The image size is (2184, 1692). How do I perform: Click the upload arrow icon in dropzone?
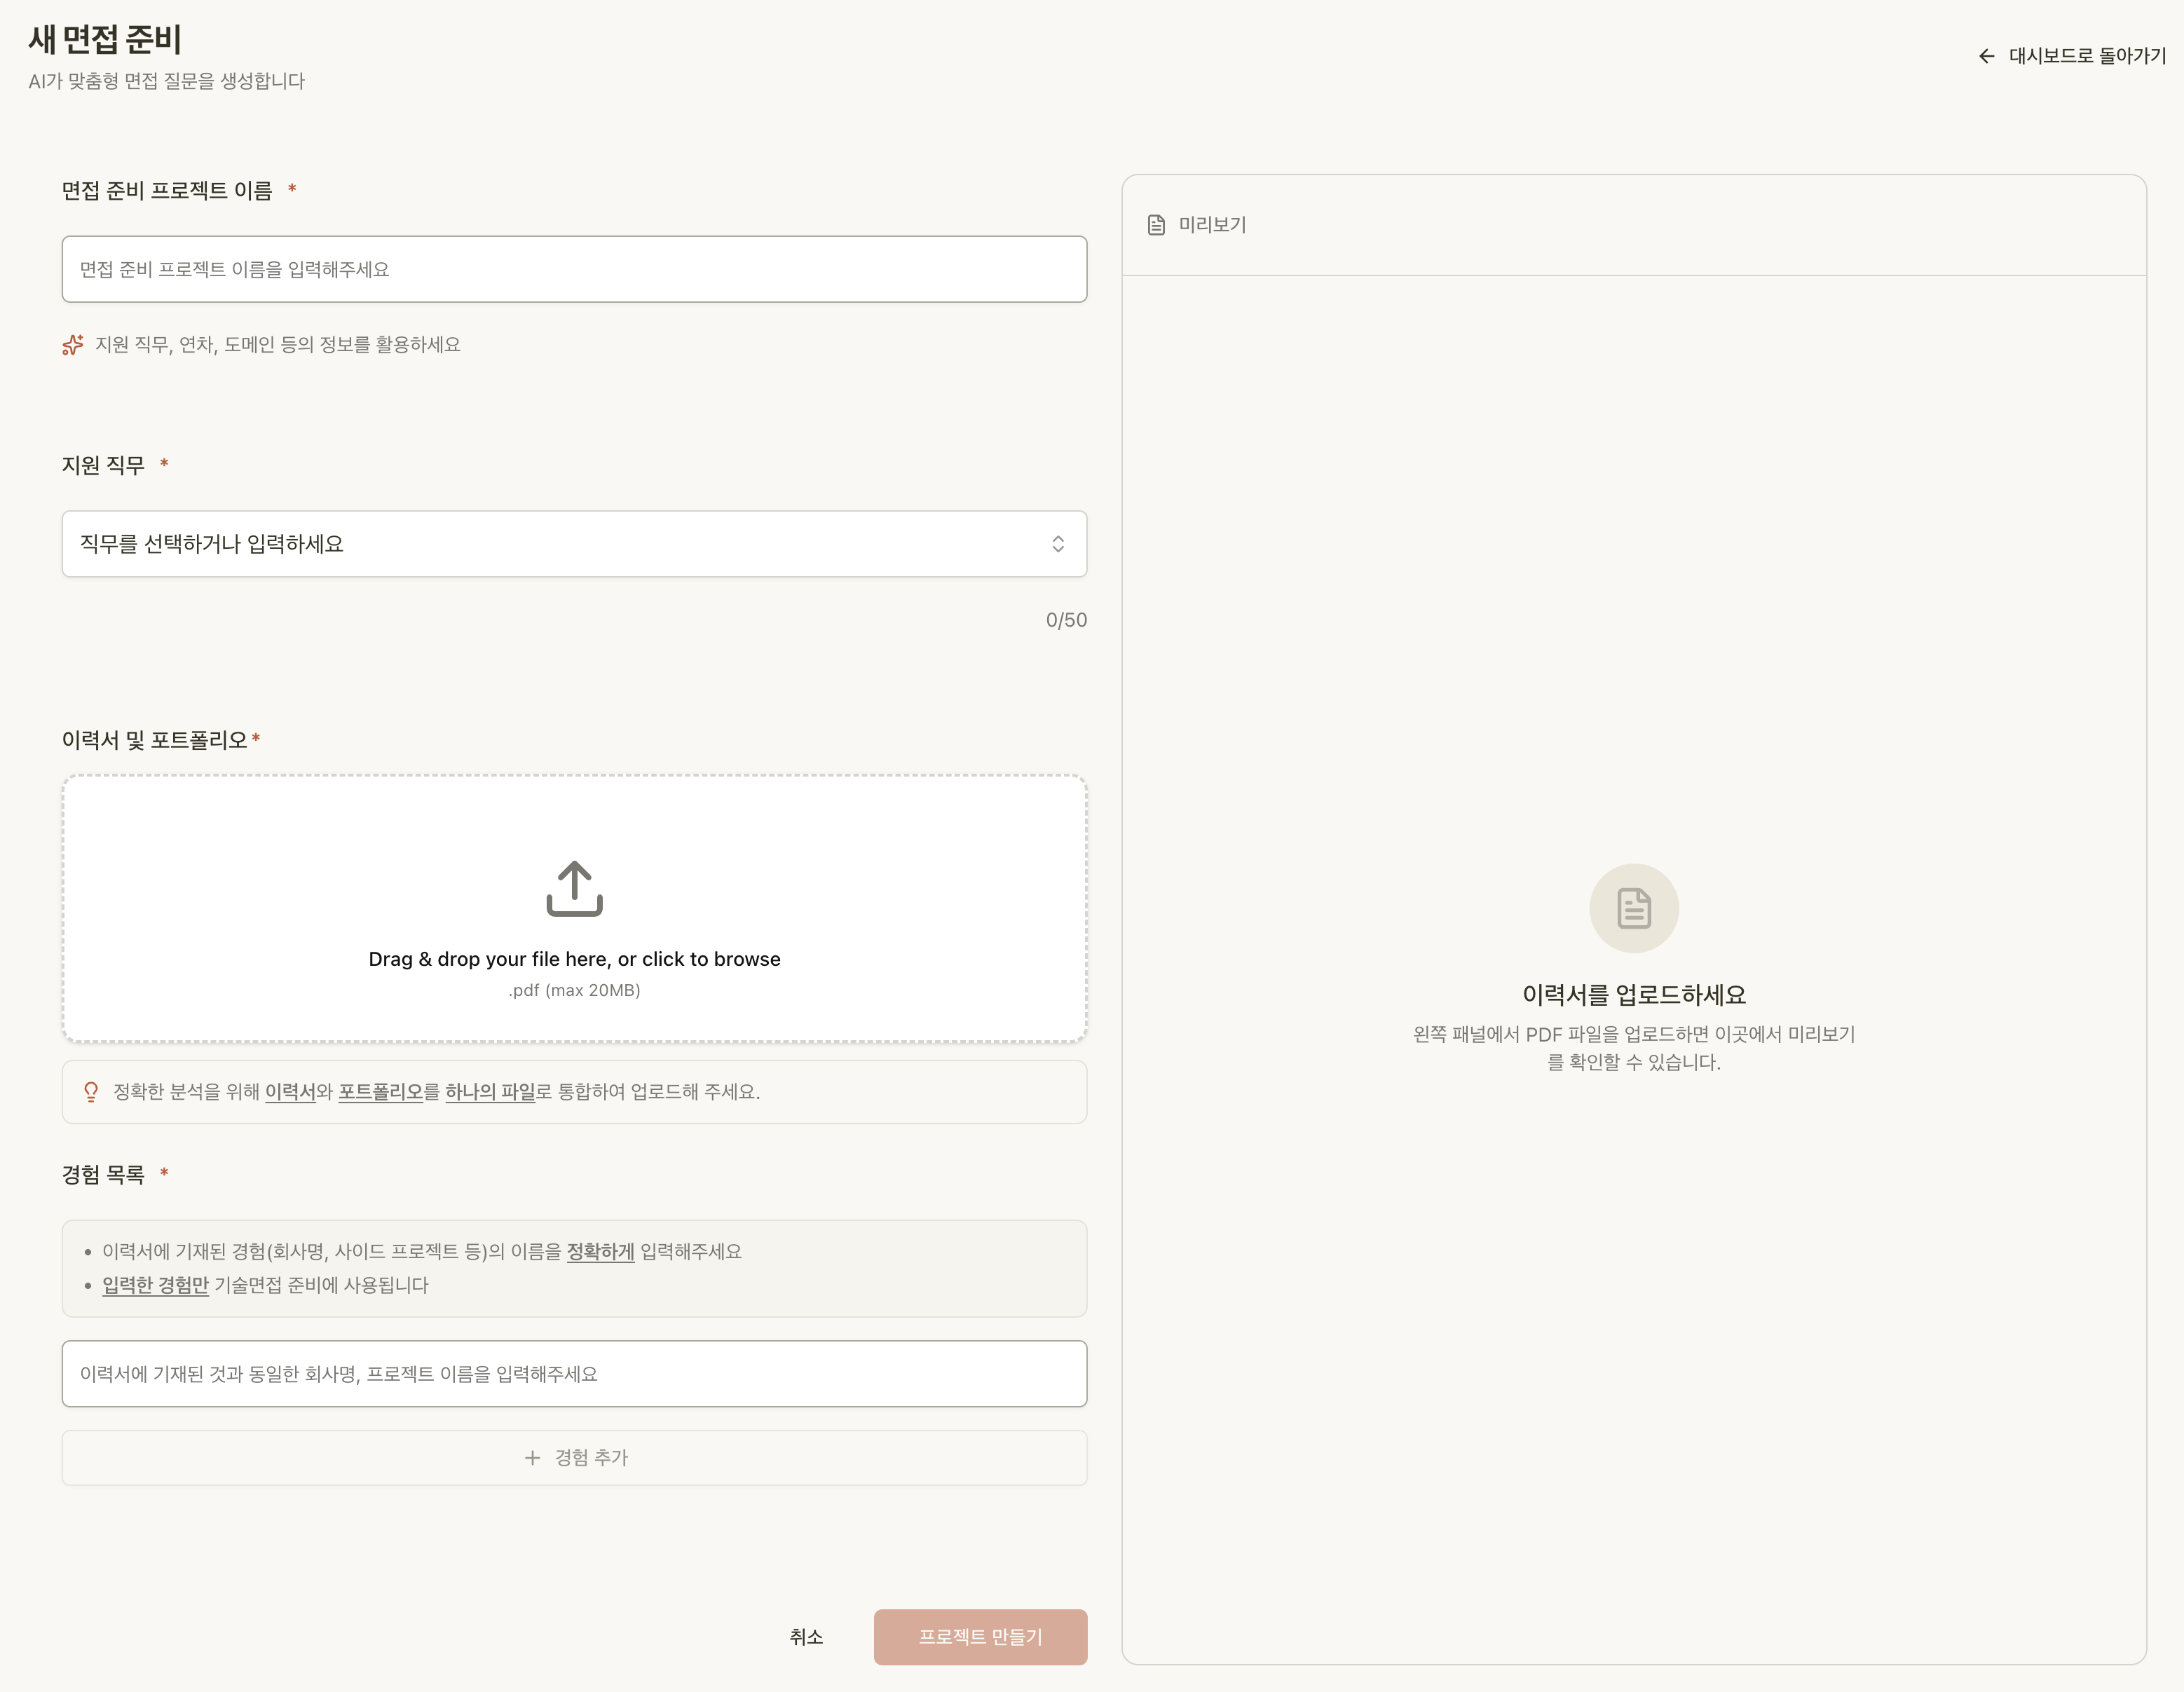[x=574, y=888]
